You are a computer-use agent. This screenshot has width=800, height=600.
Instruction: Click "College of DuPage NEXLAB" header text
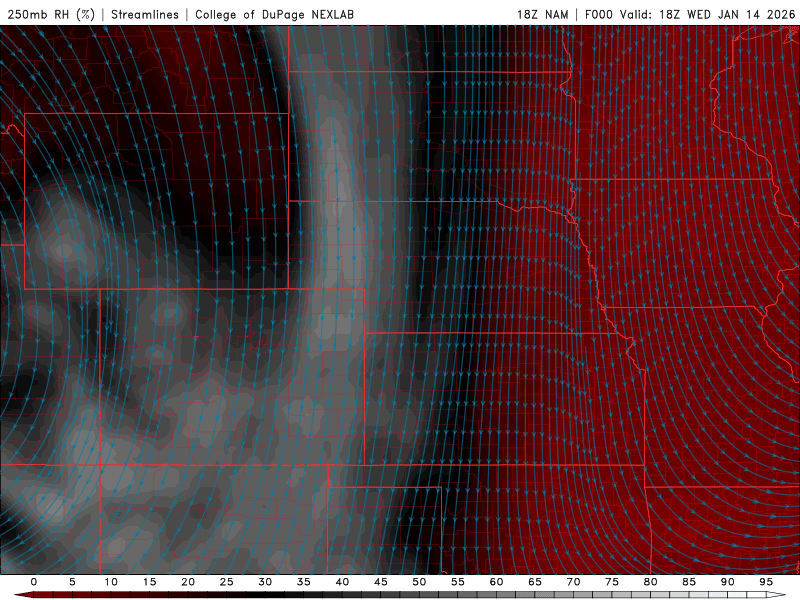coord(274,14)
